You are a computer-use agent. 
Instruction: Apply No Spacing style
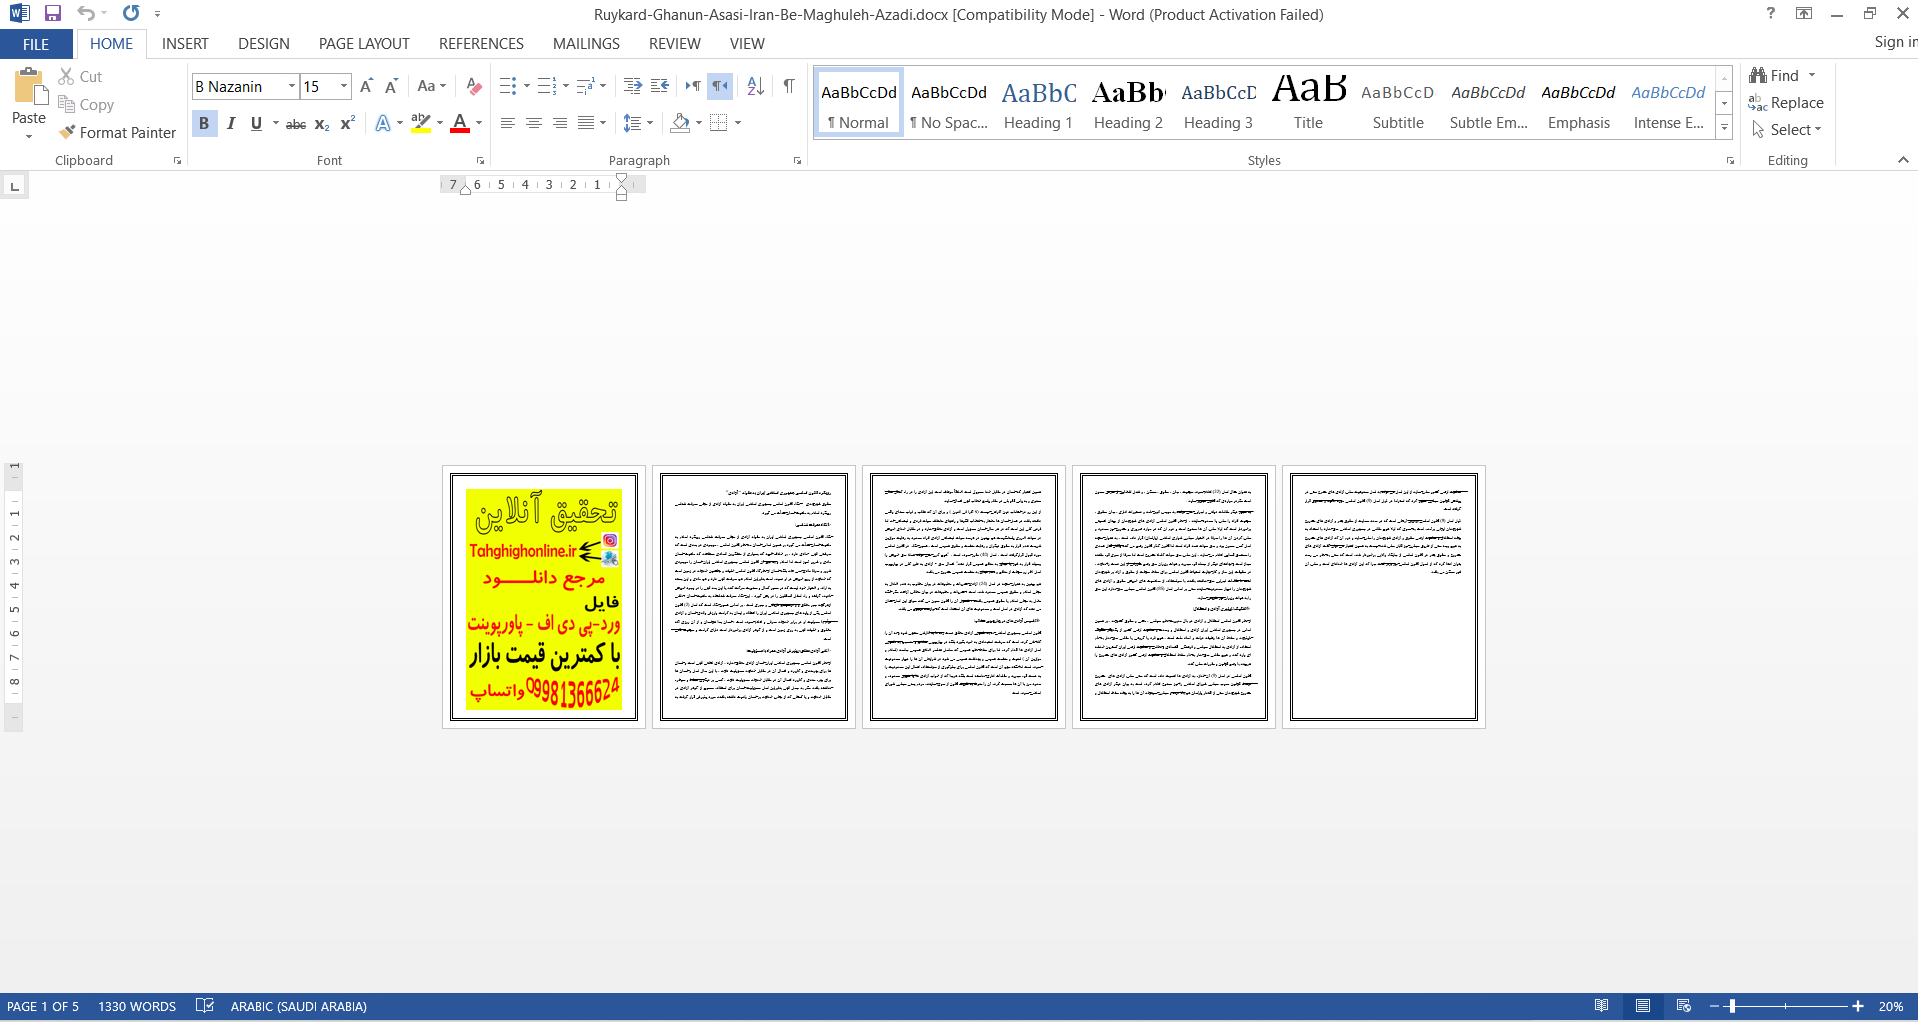click(x=949, y=103)
